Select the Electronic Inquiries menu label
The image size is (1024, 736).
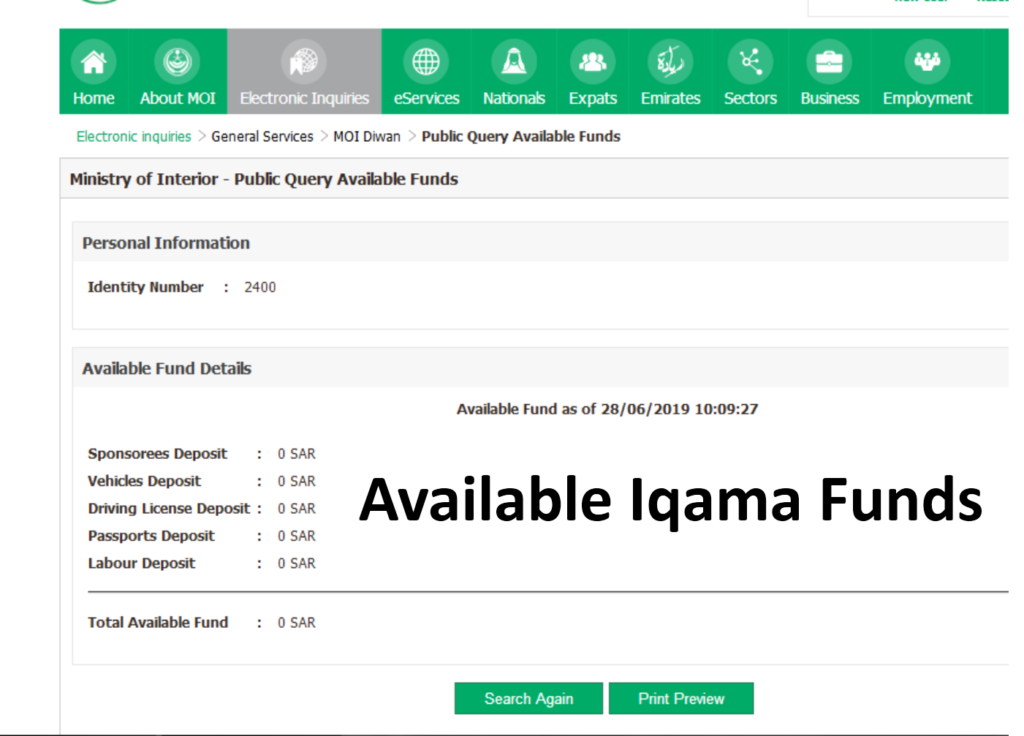coord(304,98)
